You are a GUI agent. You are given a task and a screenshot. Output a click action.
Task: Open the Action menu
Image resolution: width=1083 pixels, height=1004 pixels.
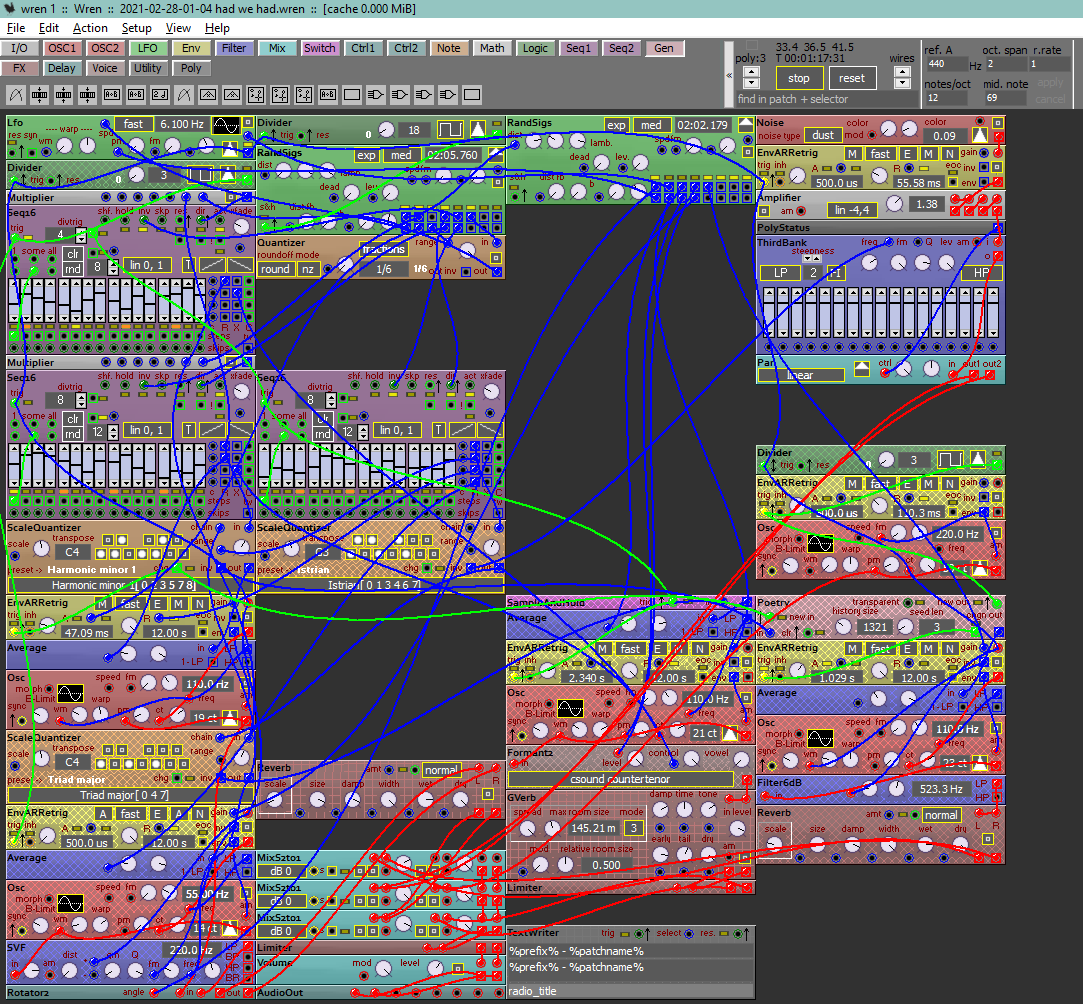pyautogui.click(x=90, y=28)
